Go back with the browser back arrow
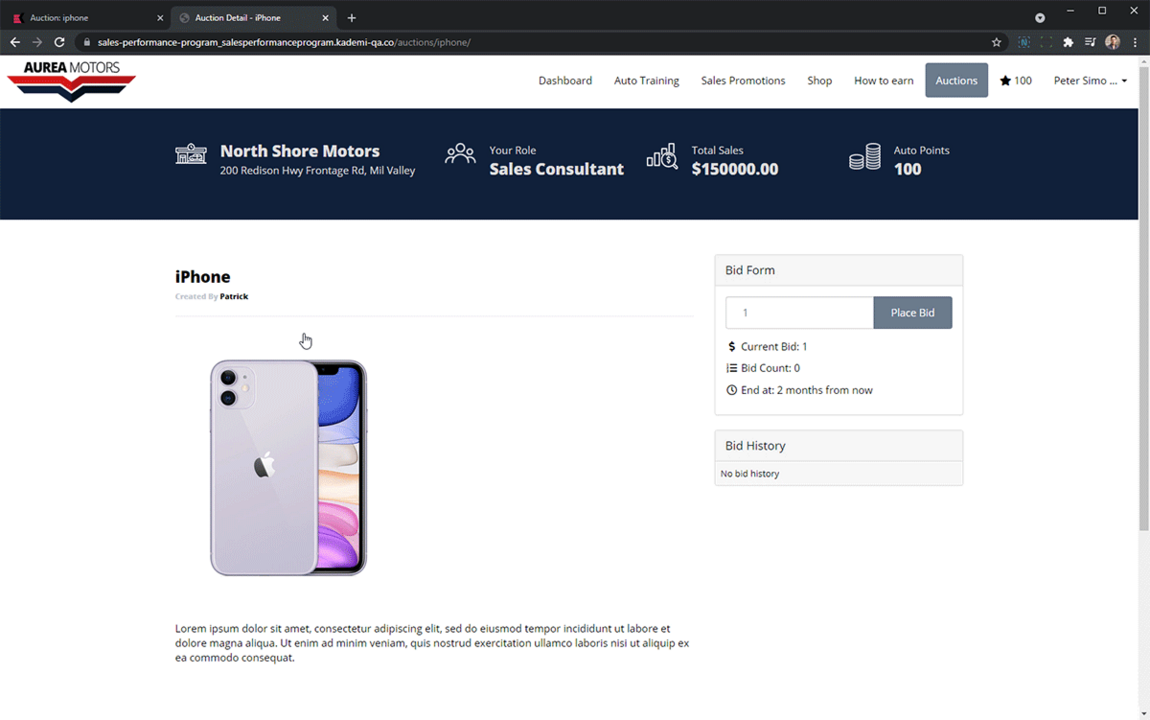The width and height of the screenshot is (1150, 720). [15, 43]
